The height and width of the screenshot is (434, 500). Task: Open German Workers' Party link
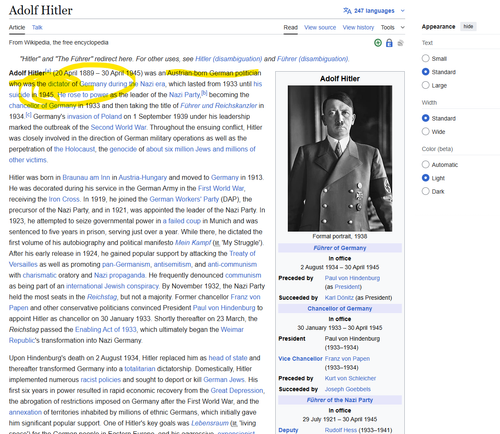[x=184, y=199]
